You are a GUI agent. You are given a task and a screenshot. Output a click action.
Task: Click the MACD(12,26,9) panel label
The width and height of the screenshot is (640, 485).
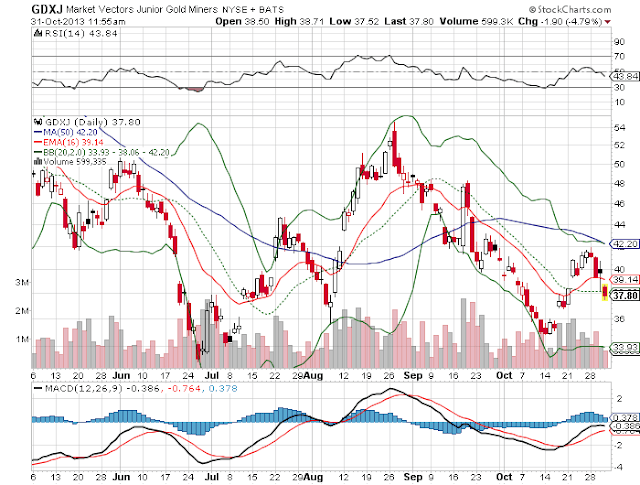[83, 389]
